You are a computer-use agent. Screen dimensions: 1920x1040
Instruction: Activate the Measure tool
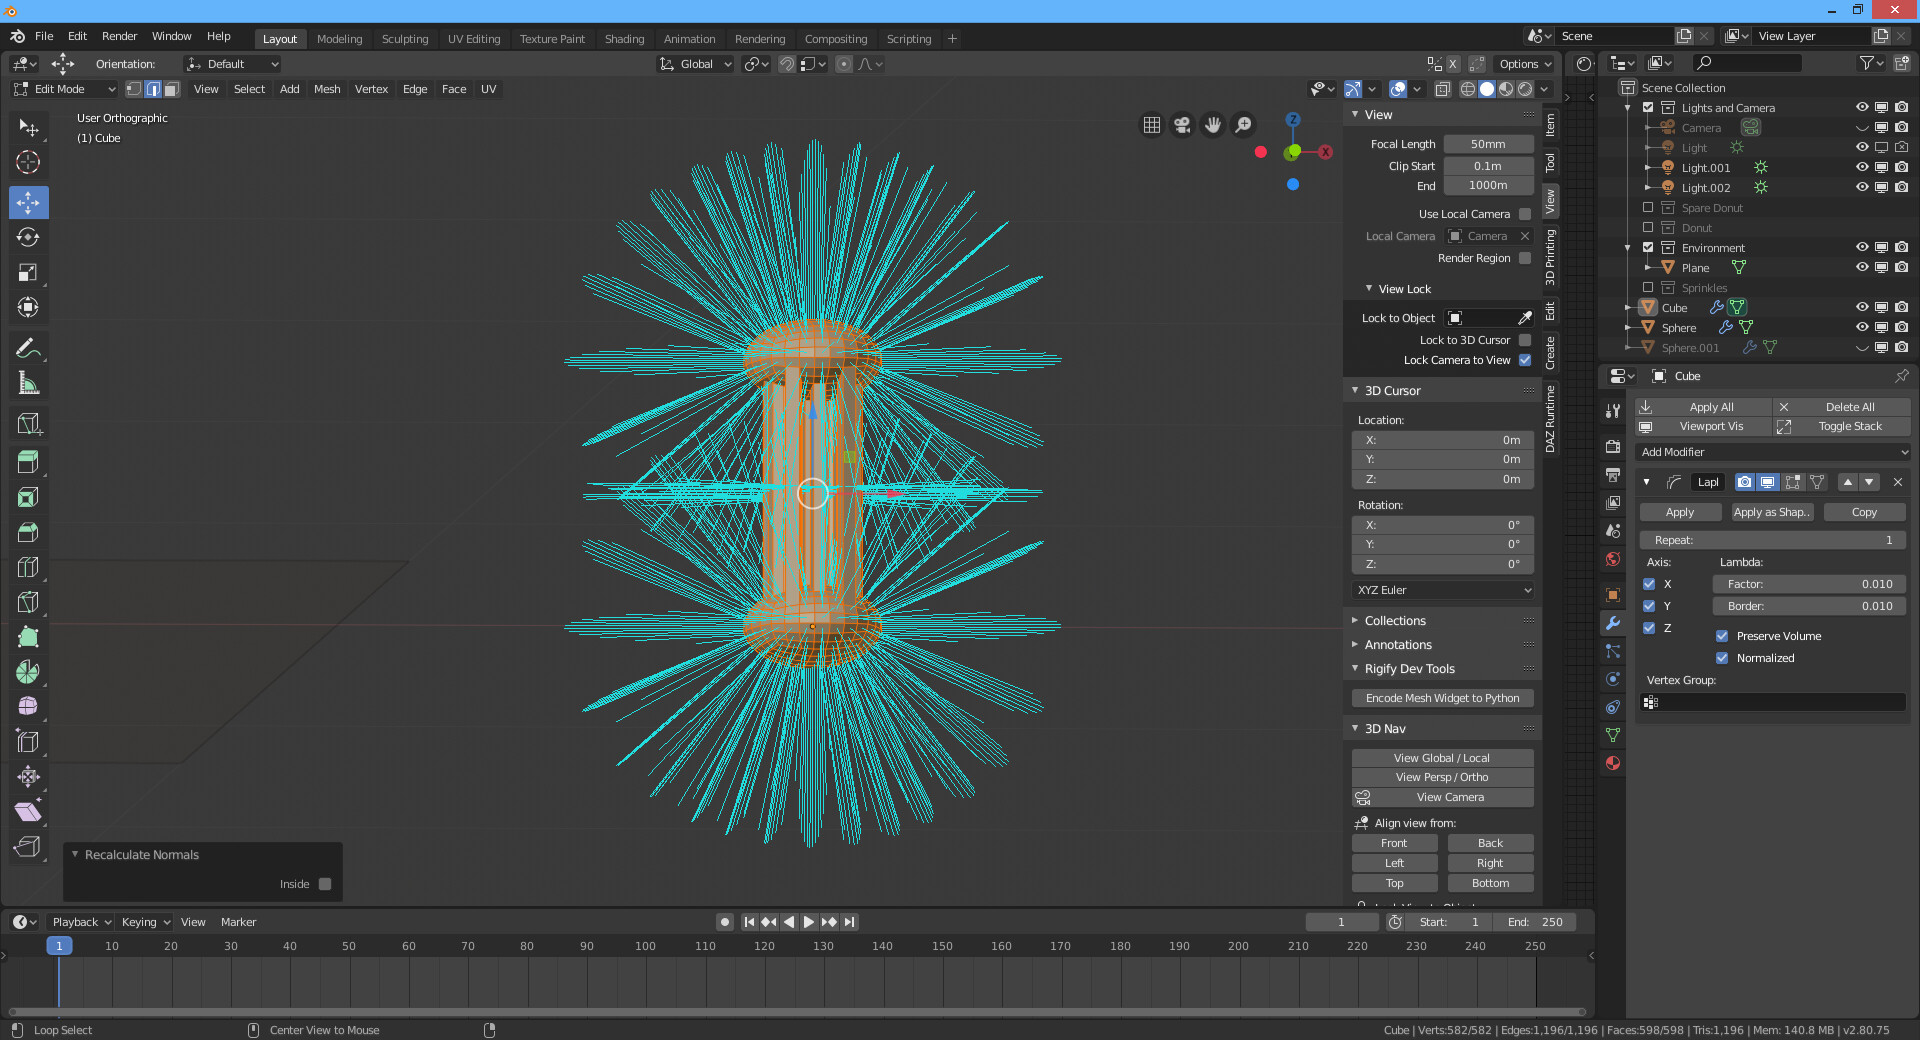click(x=28, y=383)
